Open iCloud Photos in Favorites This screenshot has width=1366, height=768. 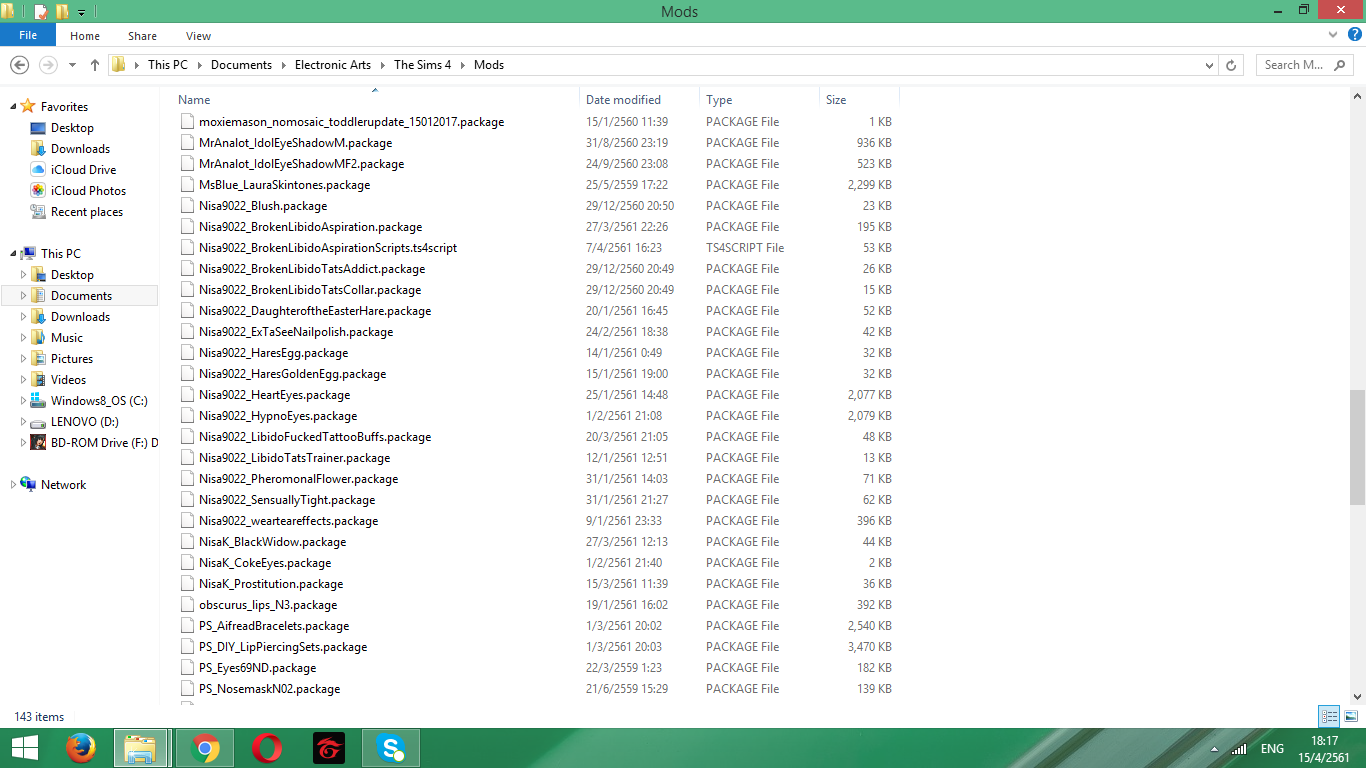[88, 191]
